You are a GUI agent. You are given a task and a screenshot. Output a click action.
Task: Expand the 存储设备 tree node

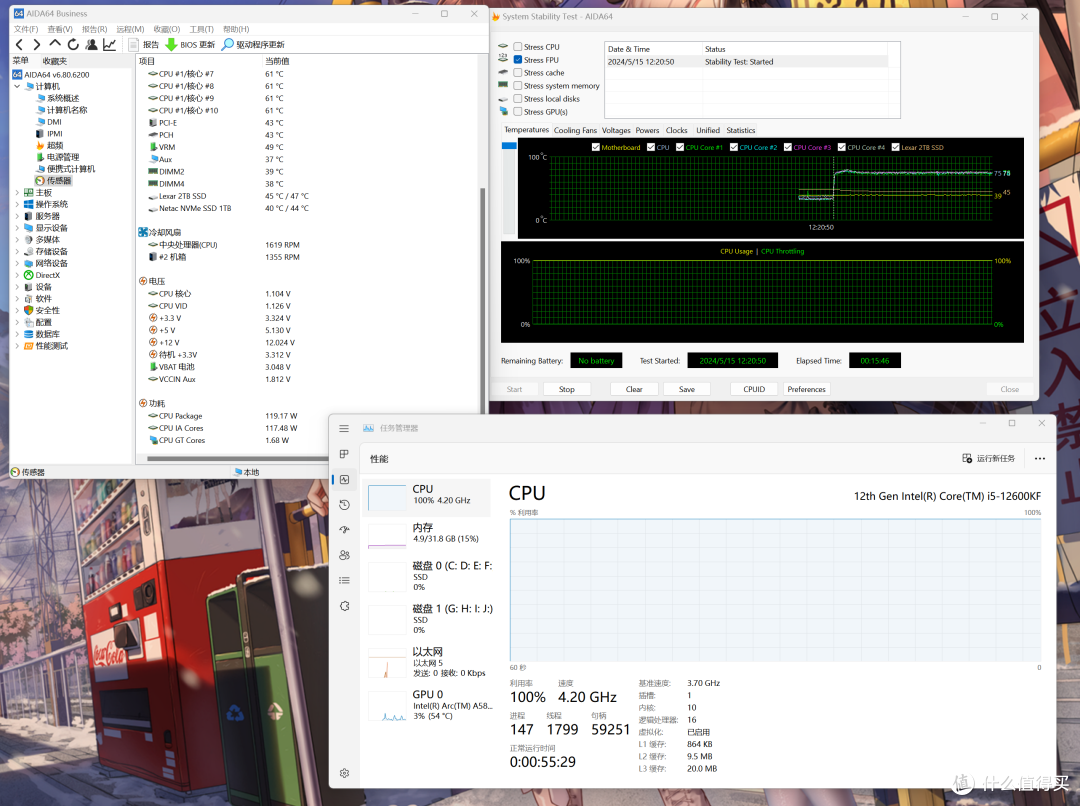(x=17, y=251)
